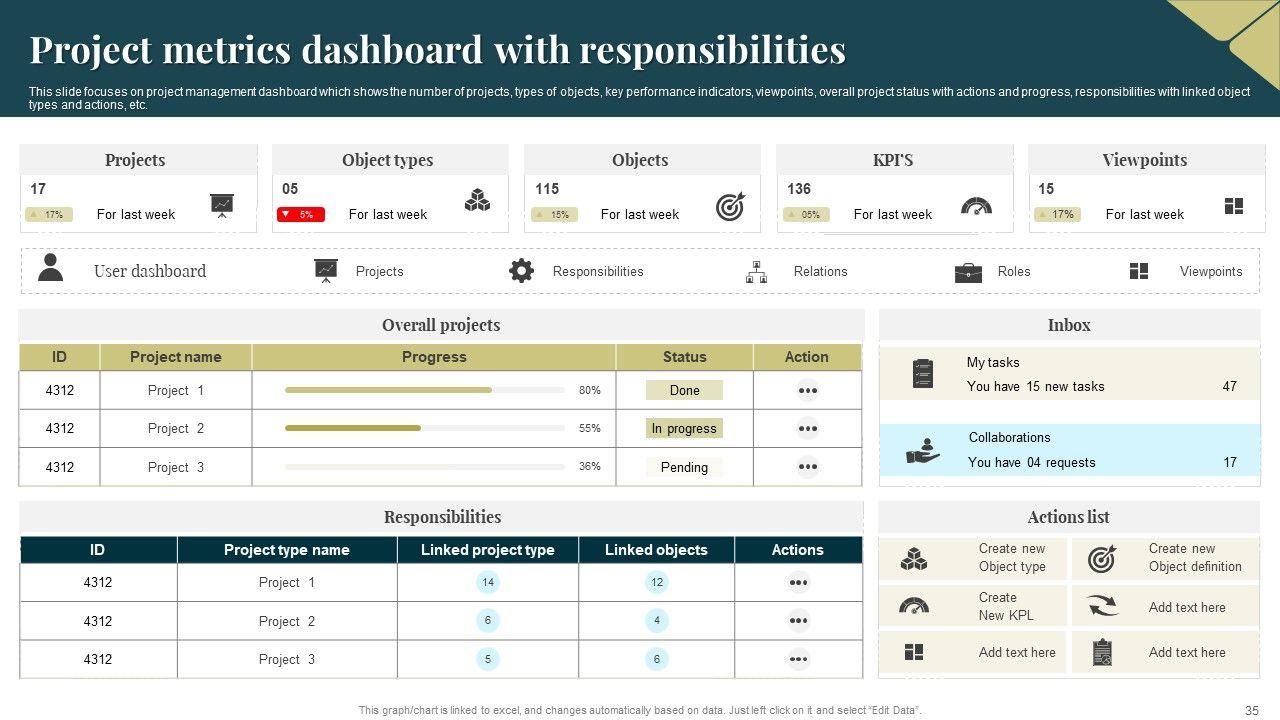Click the Create New KPL gauge icon

(x=914, y=606)
